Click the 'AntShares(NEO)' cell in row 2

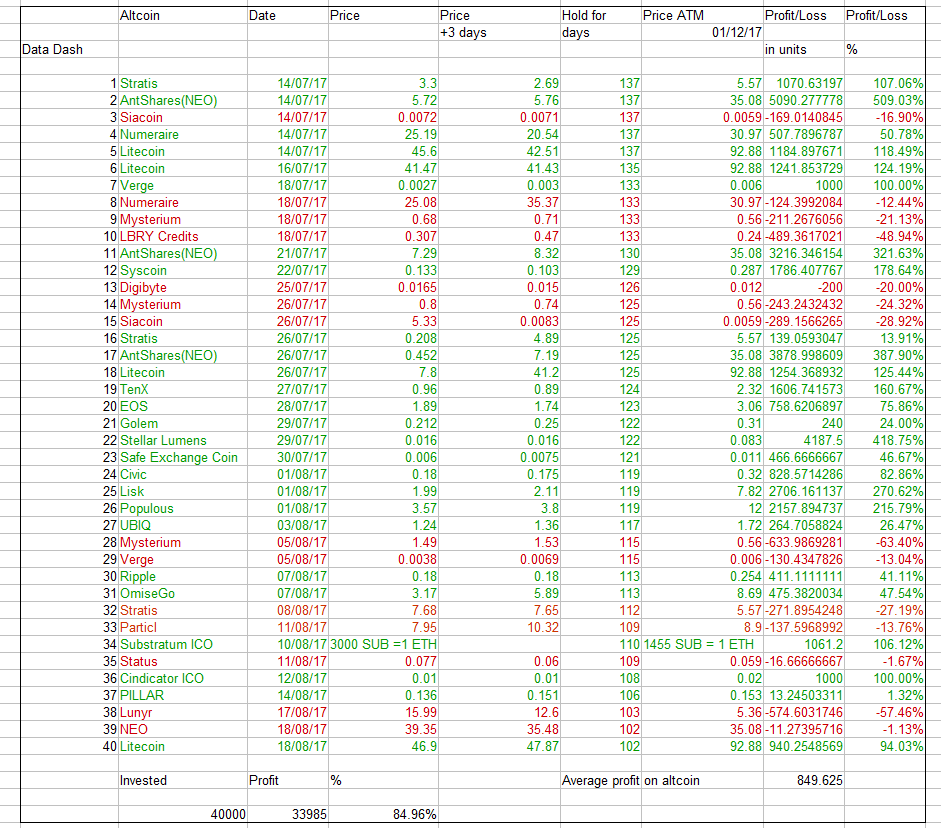point(183,100)
